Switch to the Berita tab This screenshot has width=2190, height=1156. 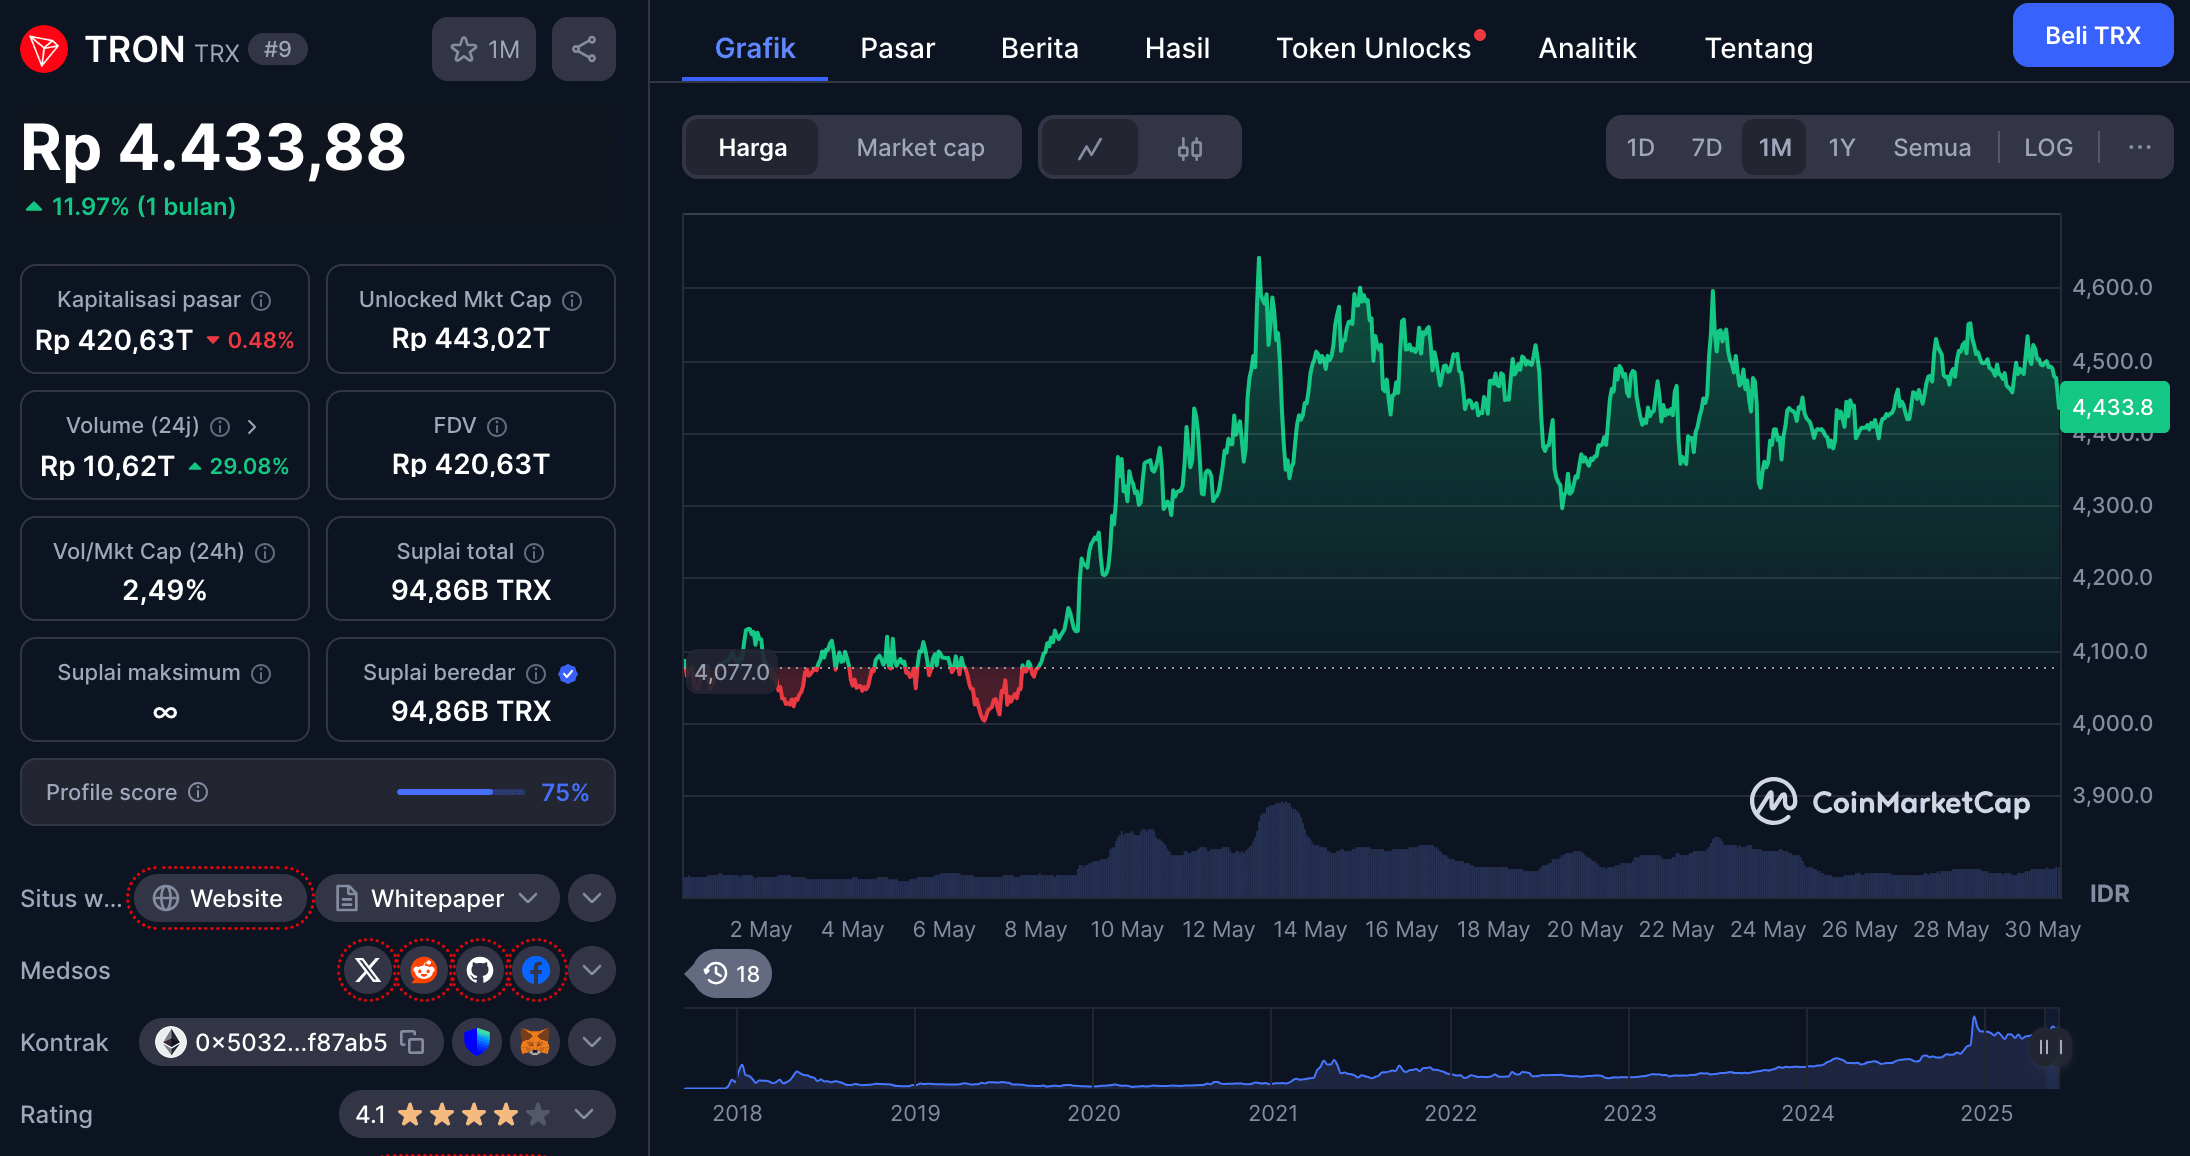1039,48
